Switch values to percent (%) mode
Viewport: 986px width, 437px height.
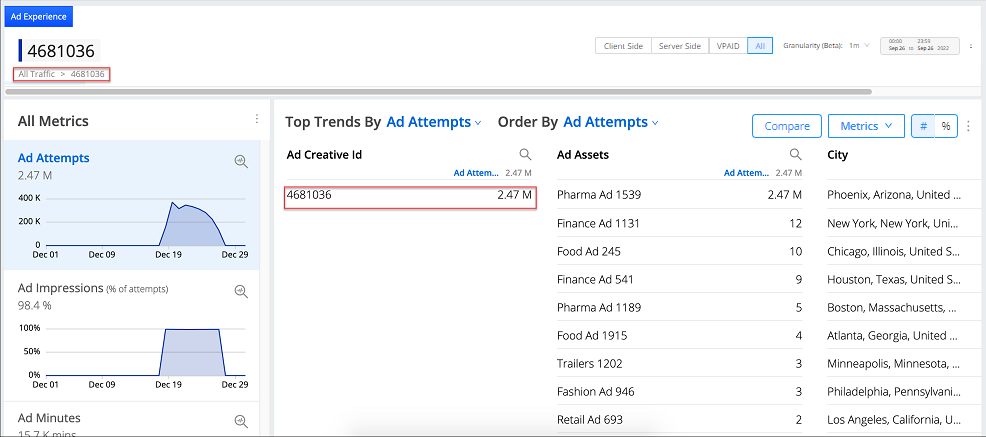(945, 126)
